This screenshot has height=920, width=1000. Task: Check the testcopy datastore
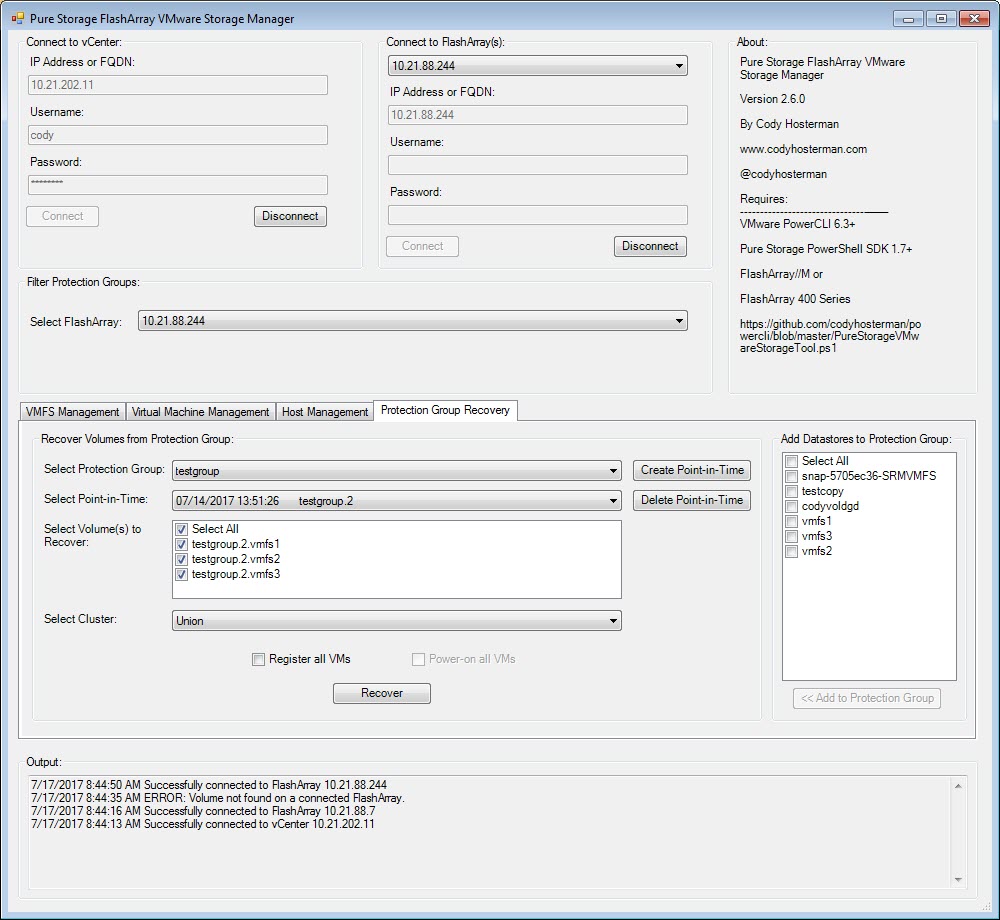[x=791, y=492]
